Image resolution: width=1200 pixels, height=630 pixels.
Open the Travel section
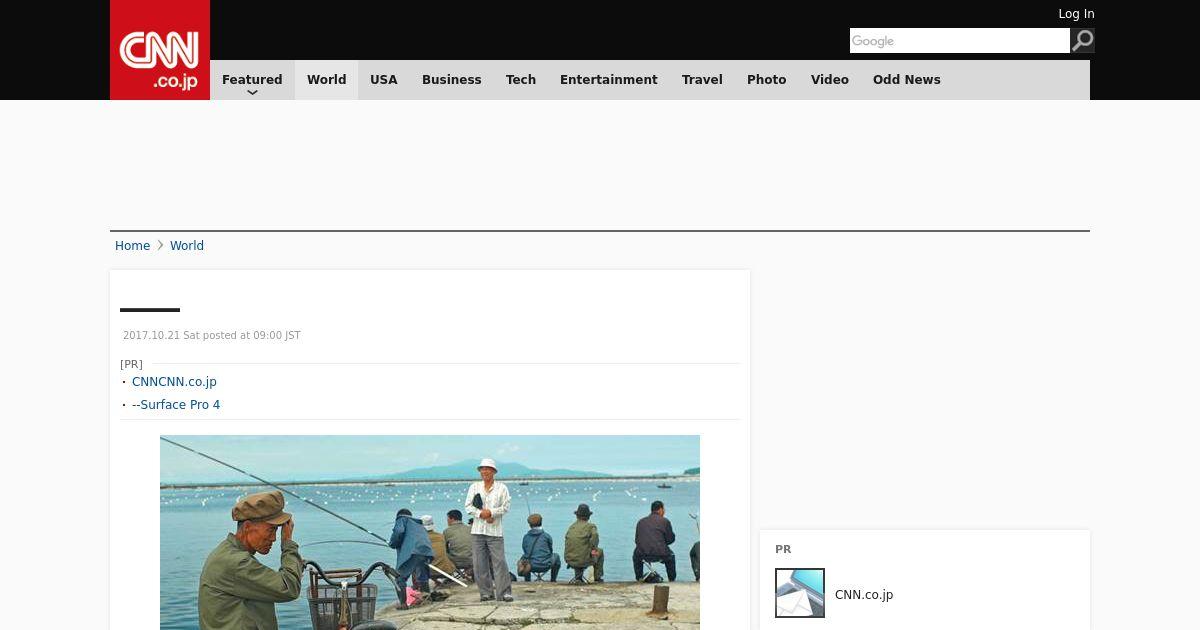(702, 80)
